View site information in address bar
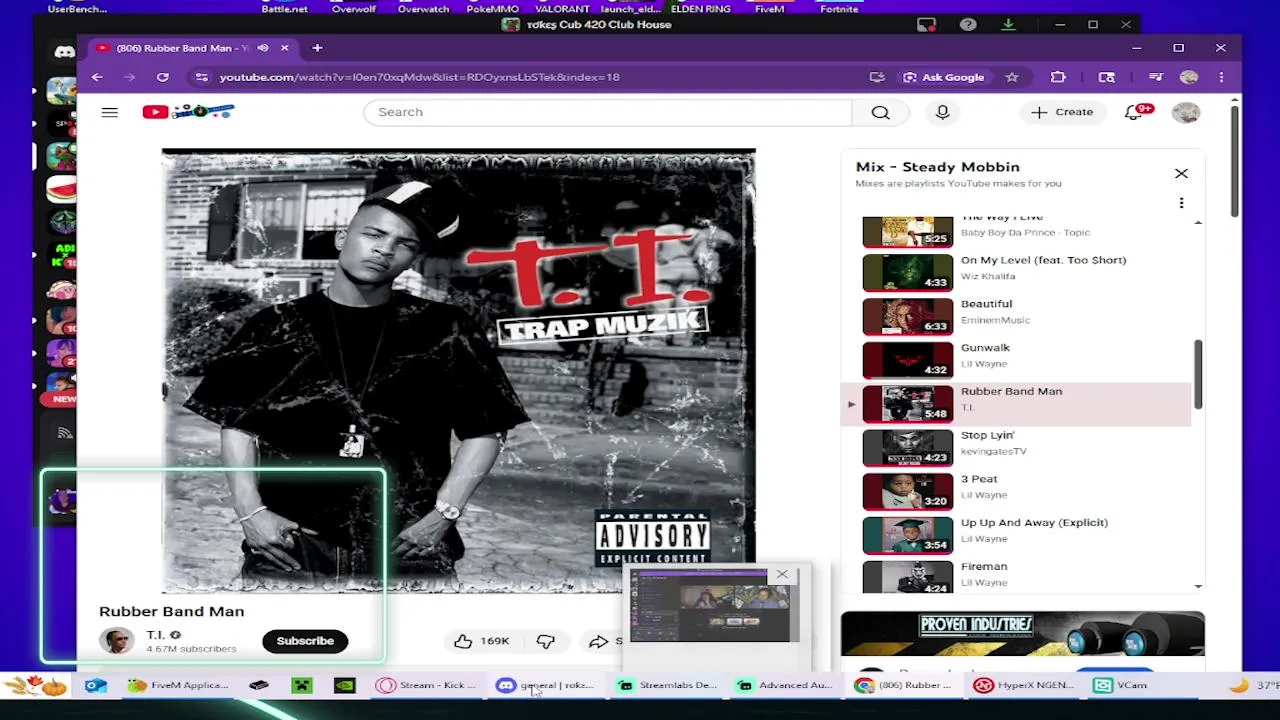1280x720 pixels. point(202,77)
